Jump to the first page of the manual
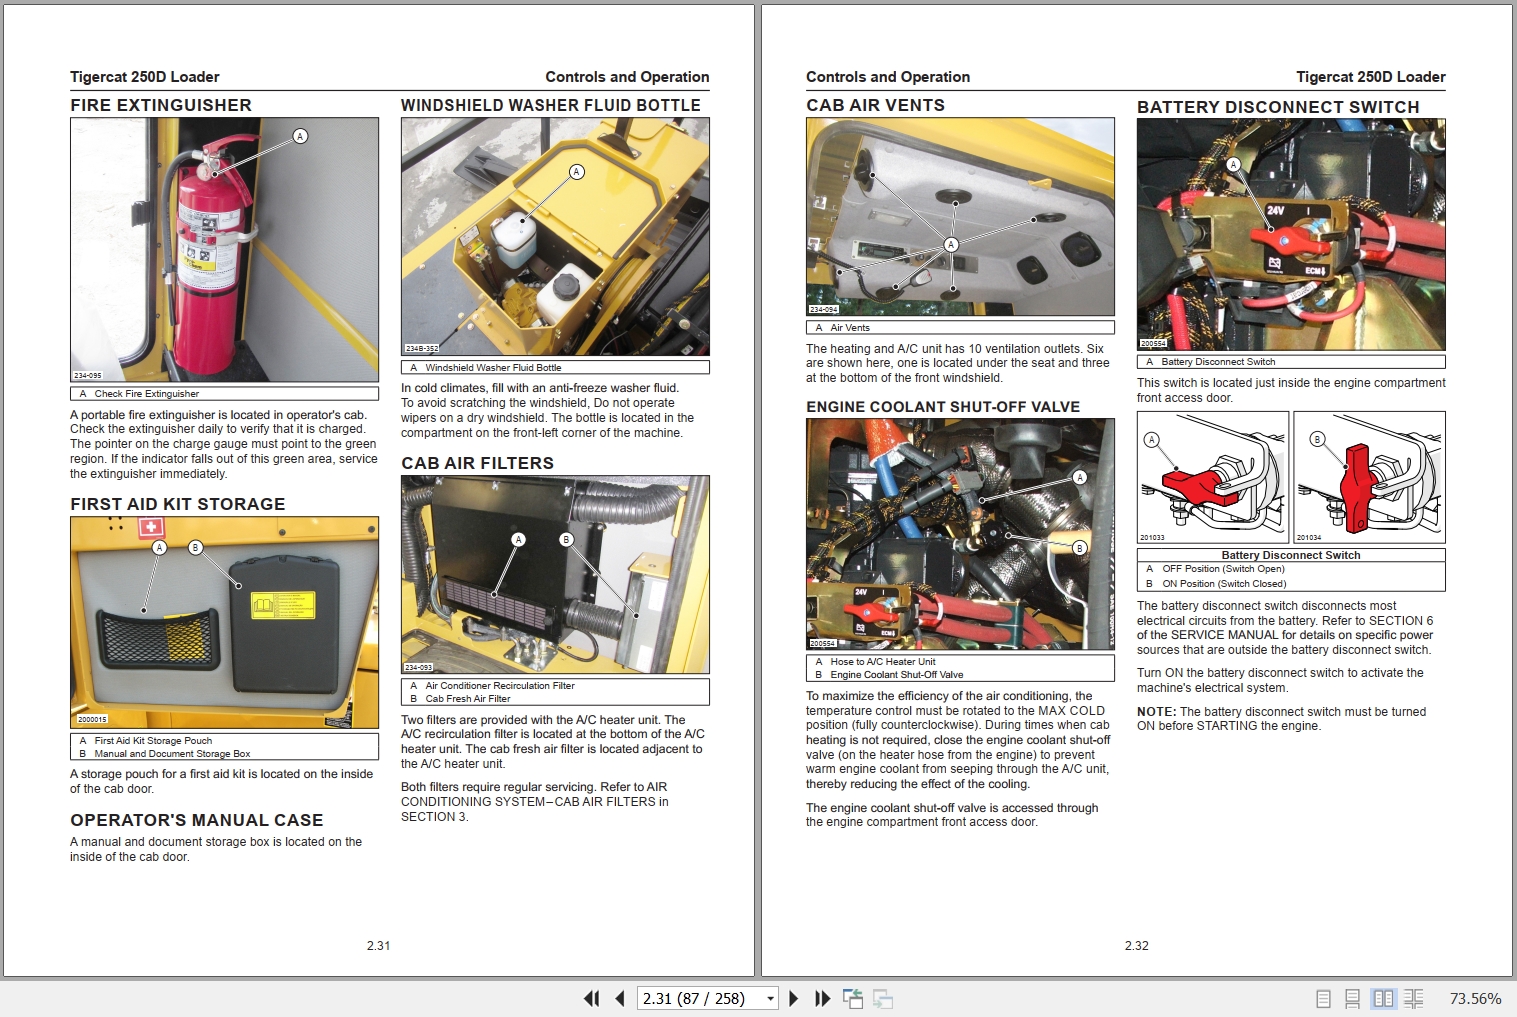The height and width of the screenshot is (1017, 1517). pos(592,998)
